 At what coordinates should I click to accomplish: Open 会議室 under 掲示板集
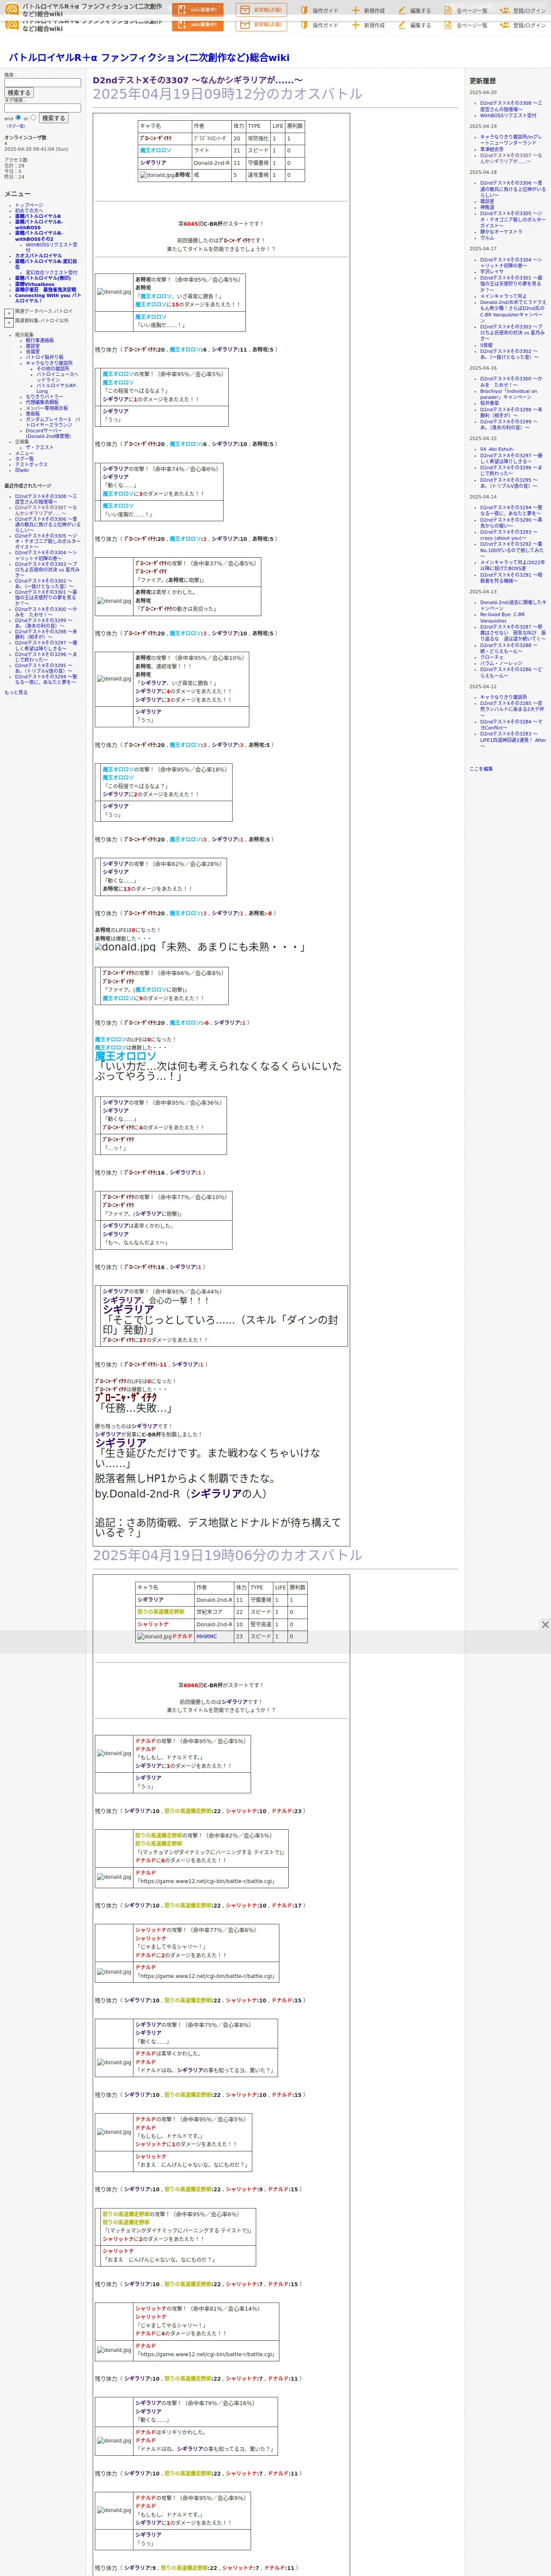tap(33, 352)
